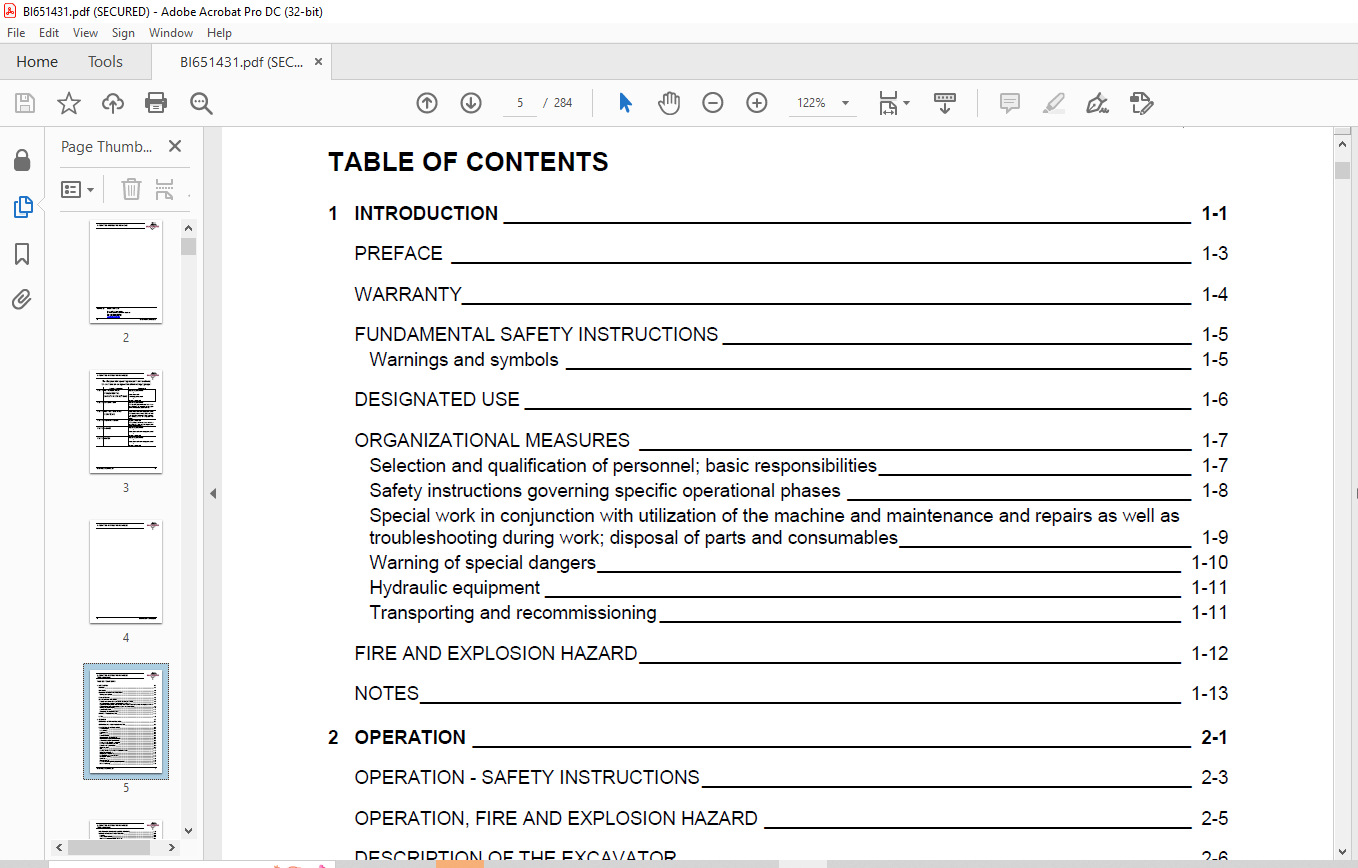Open the Edit menu
Screen dimensions: 1358x868
[49, 33]
